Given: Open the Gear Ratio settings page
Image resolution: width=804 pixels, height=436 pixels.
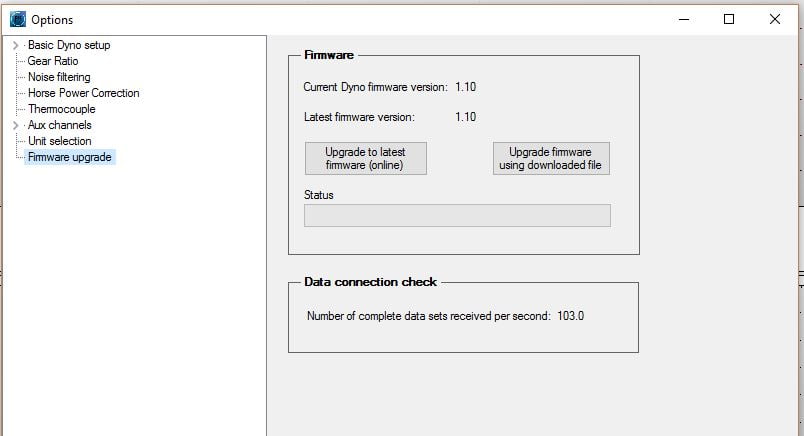Looking at the screenshot, I should pos(53,61).
